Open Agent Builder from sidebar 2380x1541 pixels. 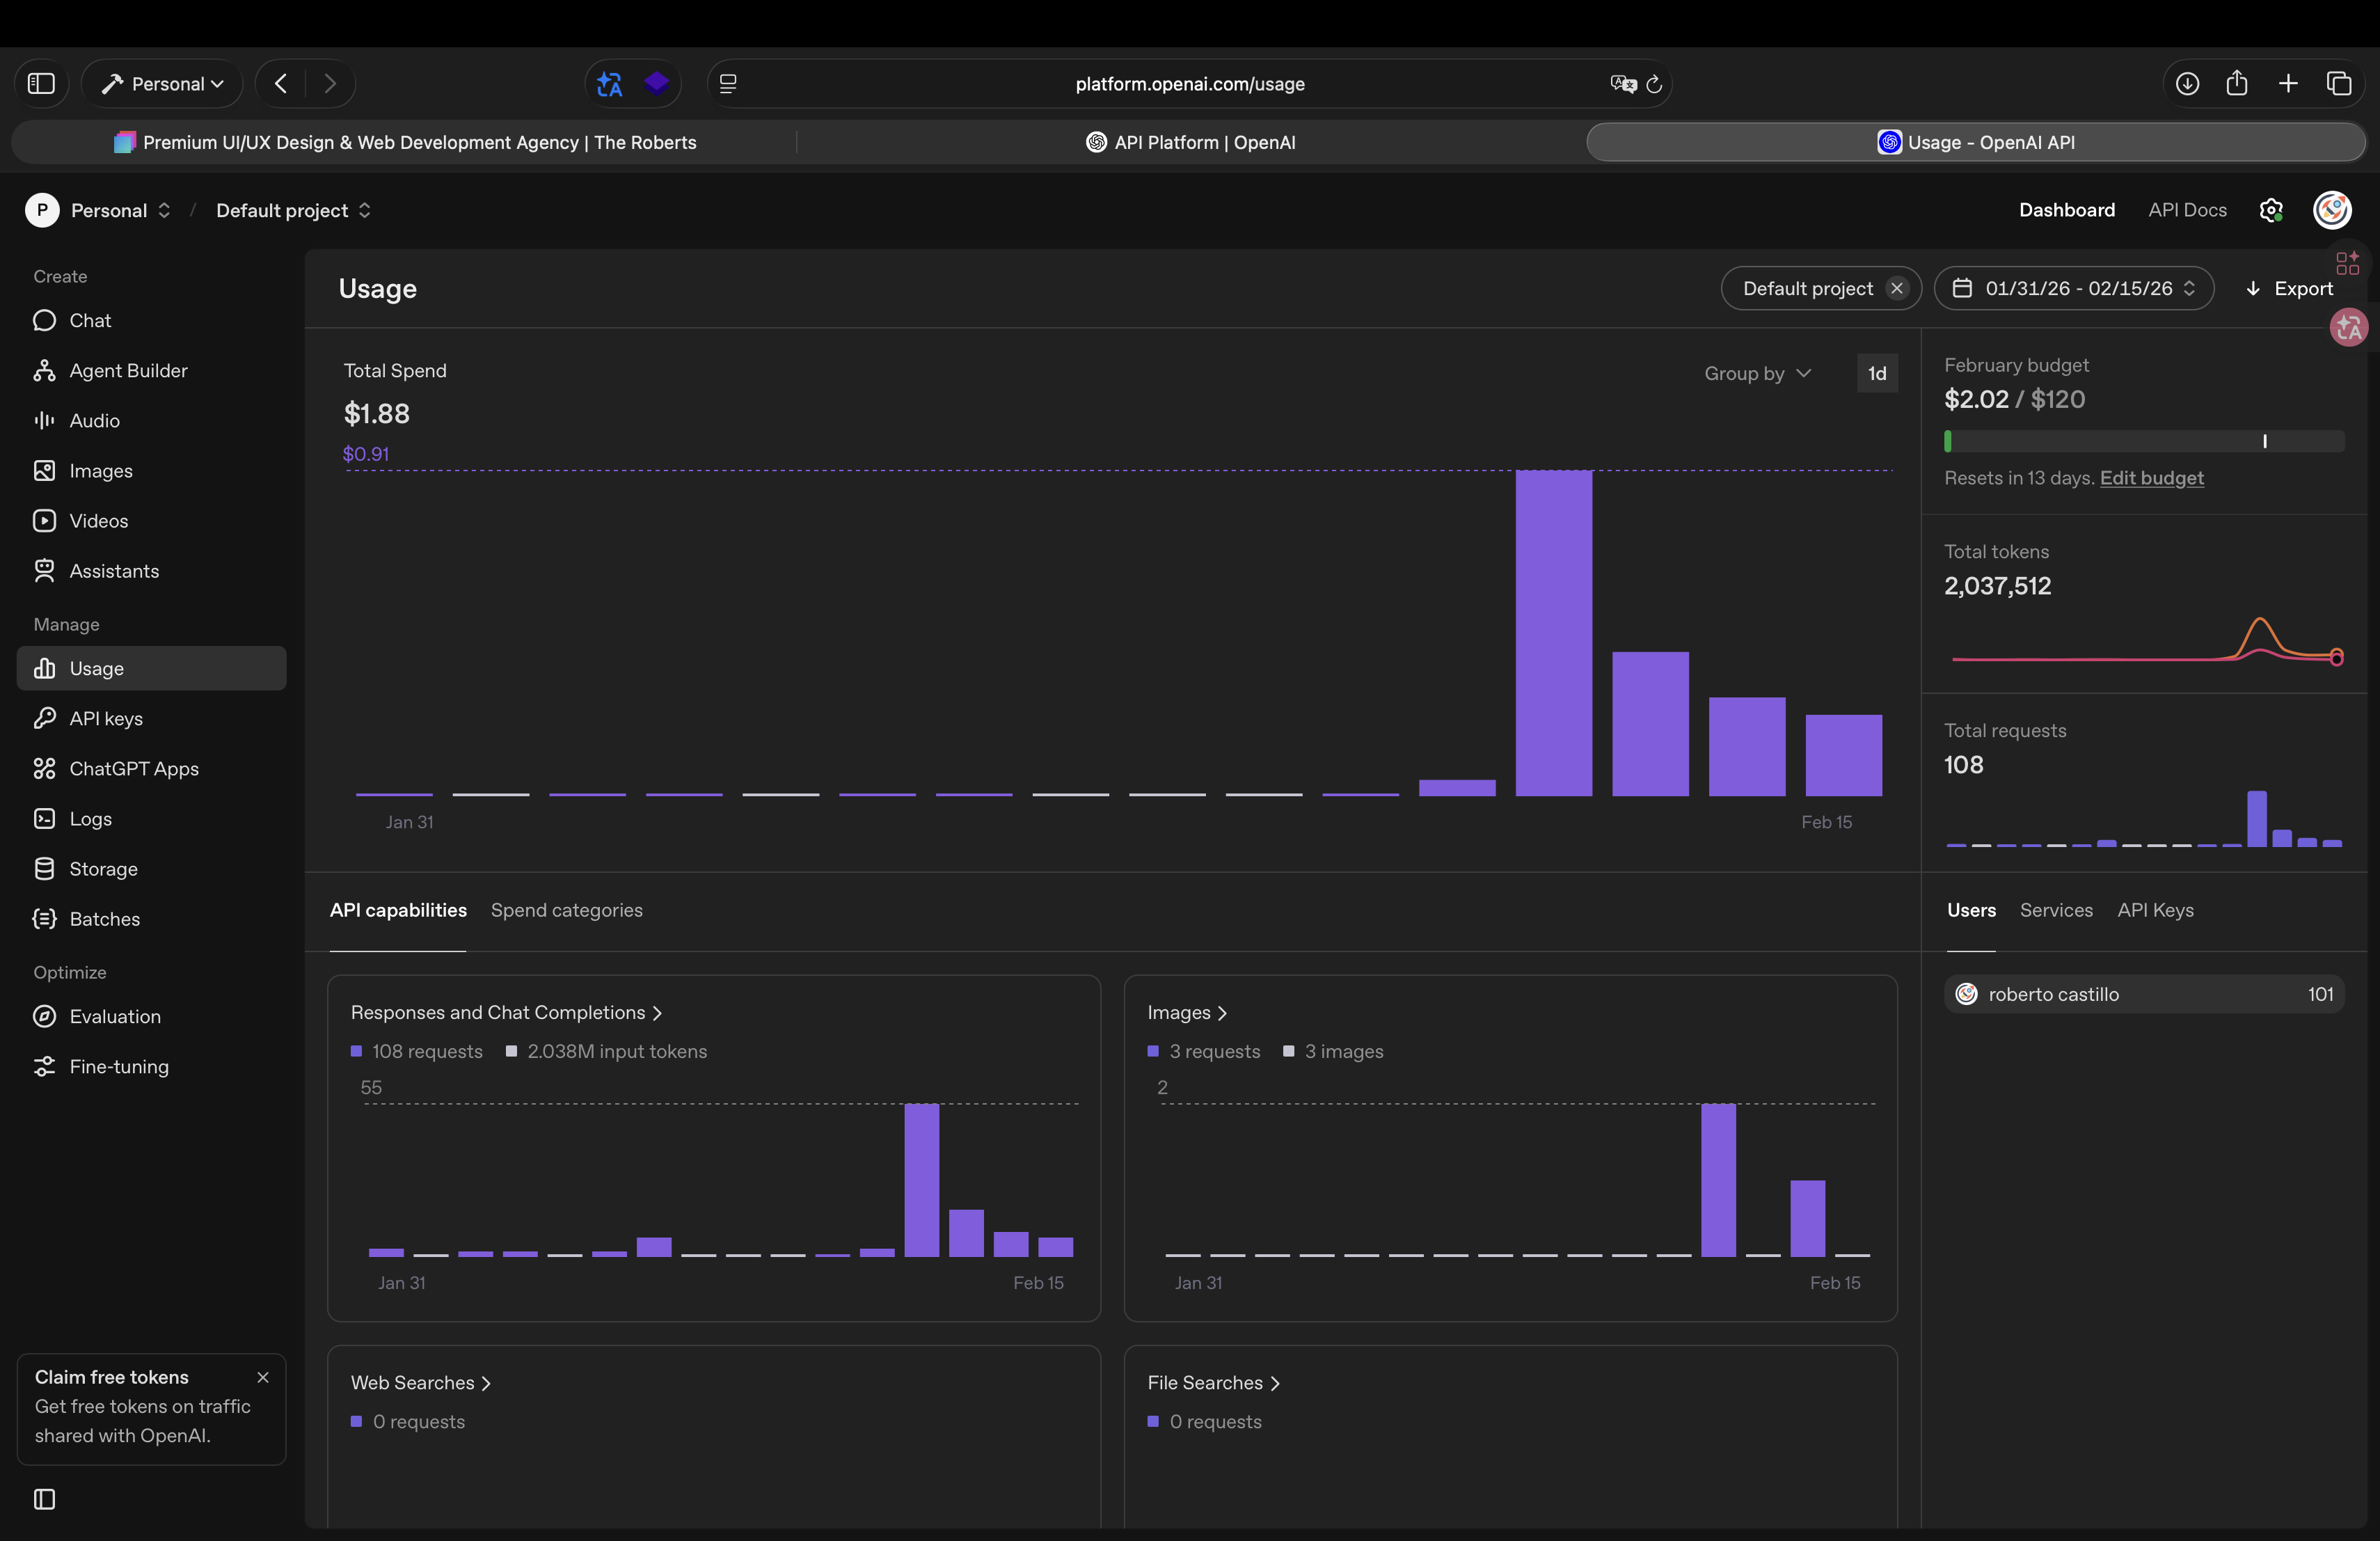pyautogui.click(x=128, y=370)
